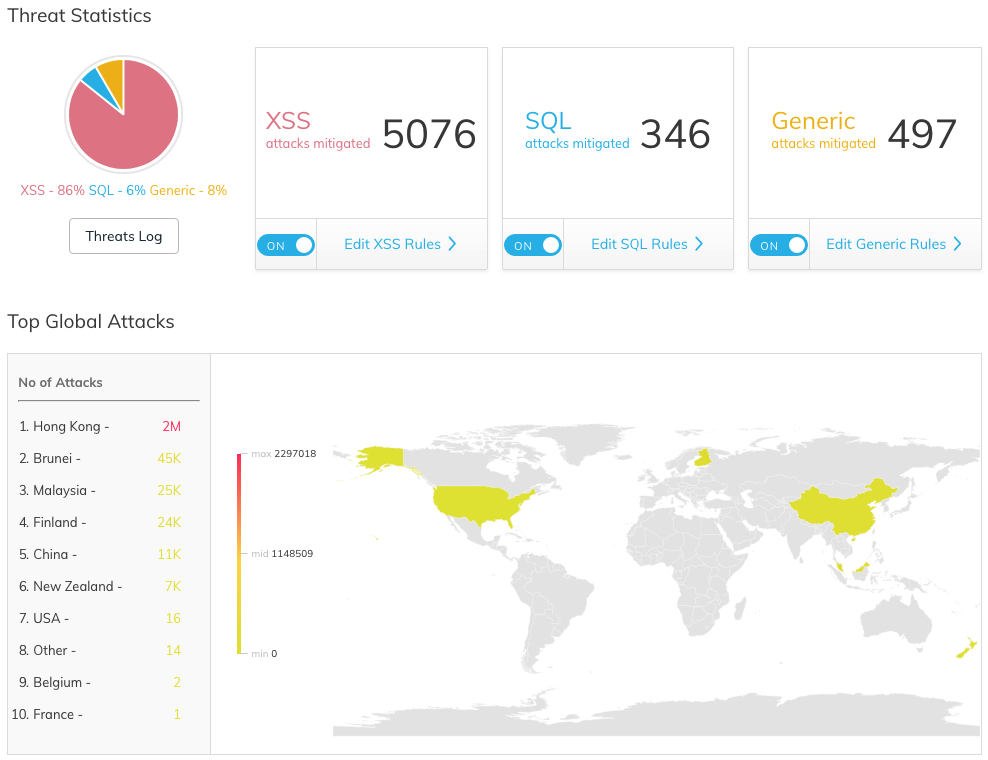The height and width of the screenshot is (760, 988).
Task: Select the Other row in attacks list
Action: tap(100, 650)
